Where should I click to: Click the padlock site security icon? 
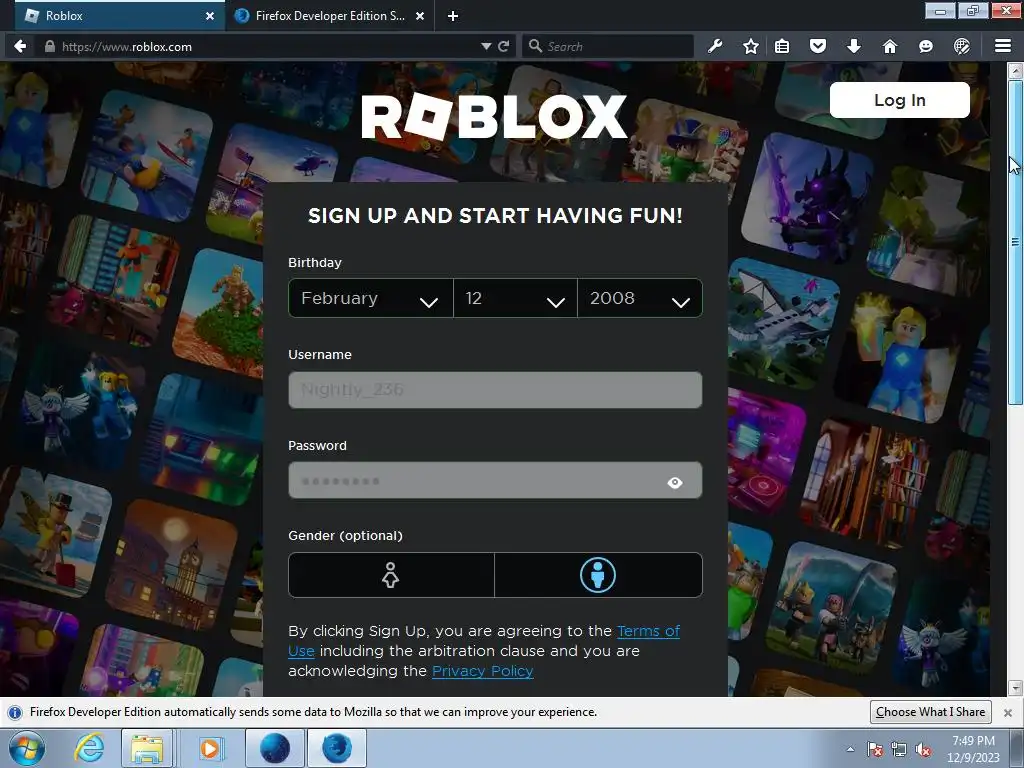50,46
